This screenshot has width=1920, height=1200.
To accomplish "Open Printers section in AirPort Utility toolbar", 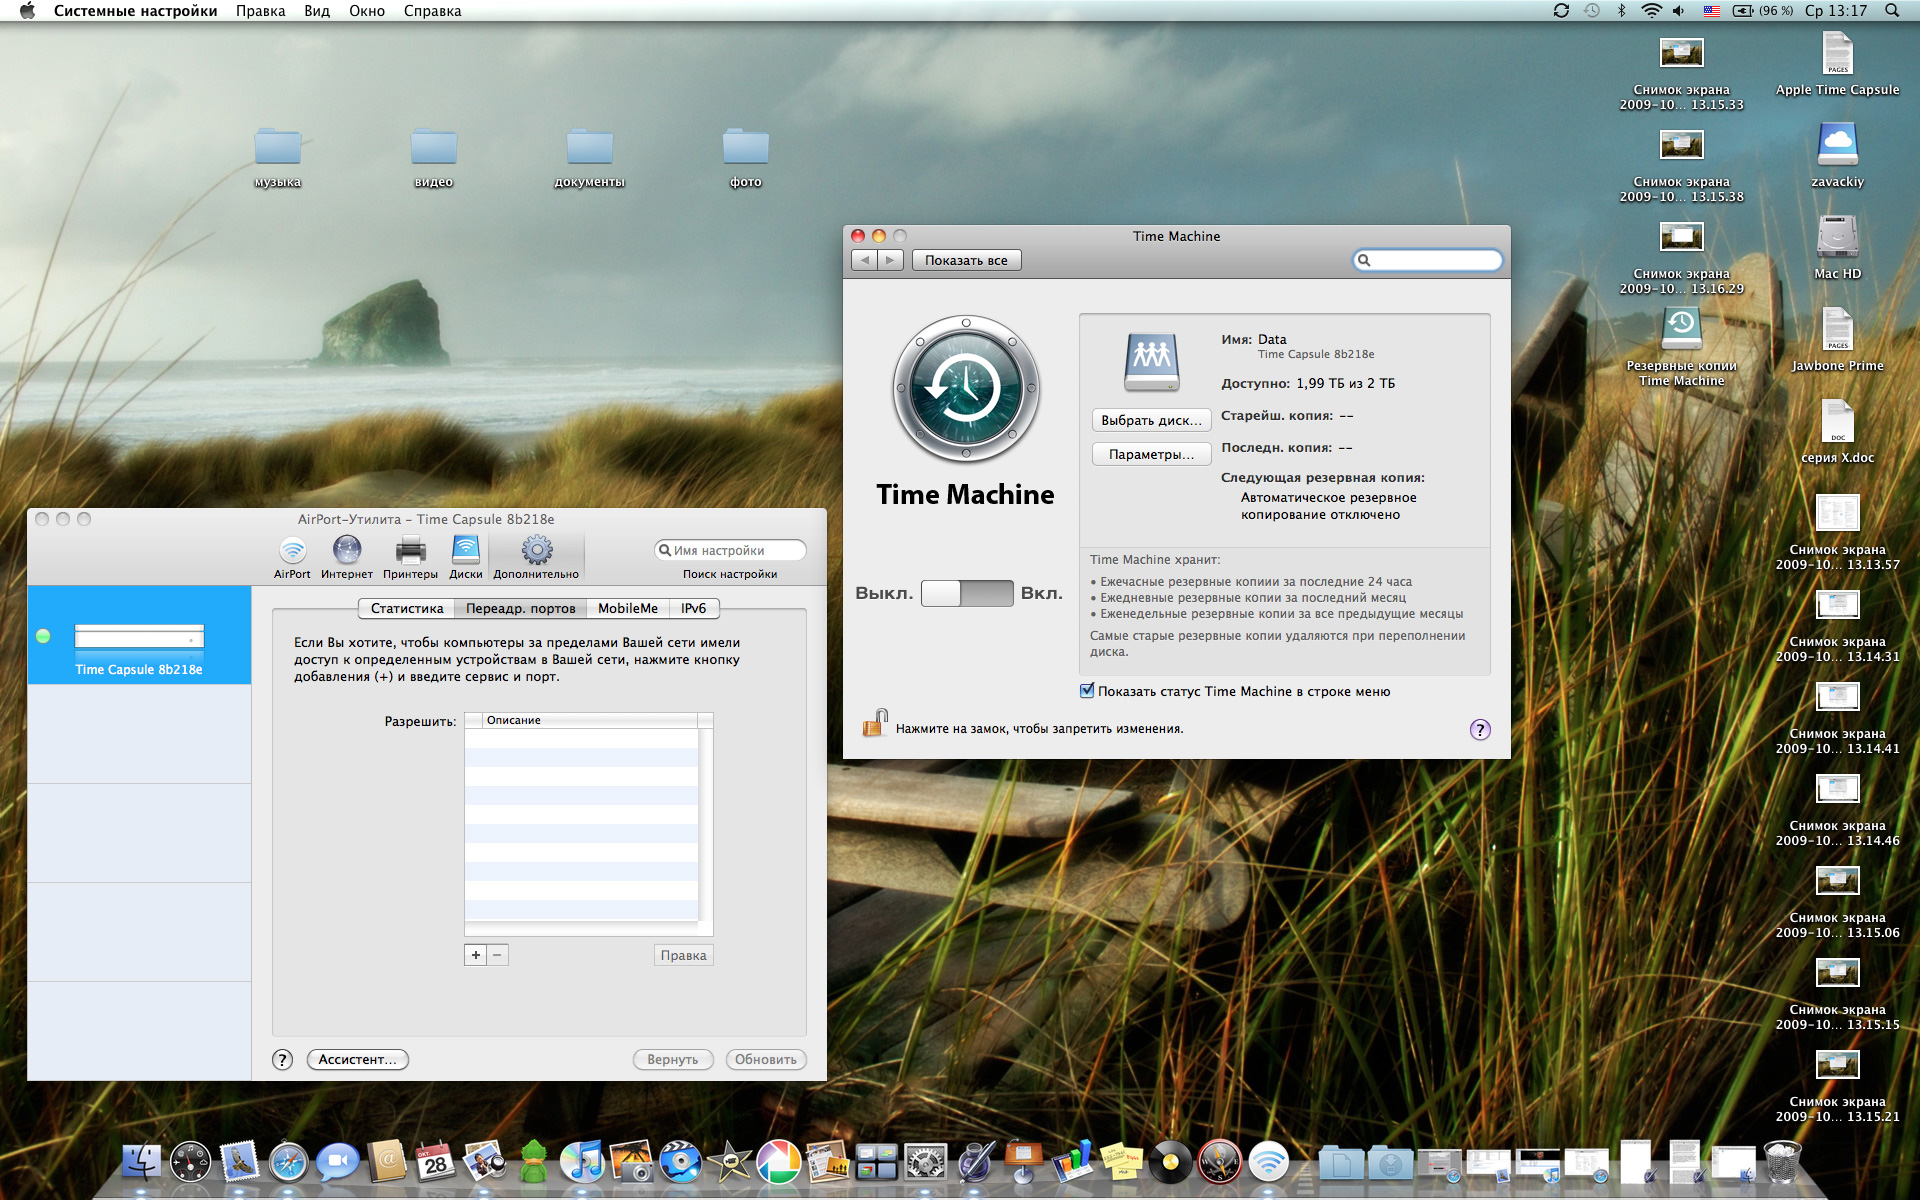I will [410, 557].
